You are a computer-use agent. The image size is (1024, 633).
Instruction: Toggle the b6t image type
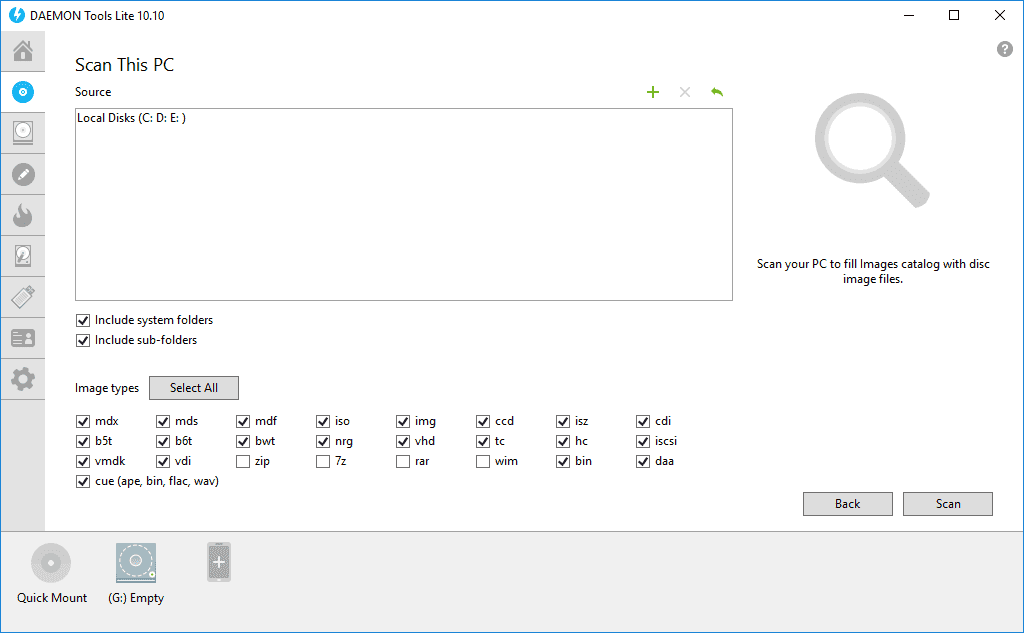[163, 442]
